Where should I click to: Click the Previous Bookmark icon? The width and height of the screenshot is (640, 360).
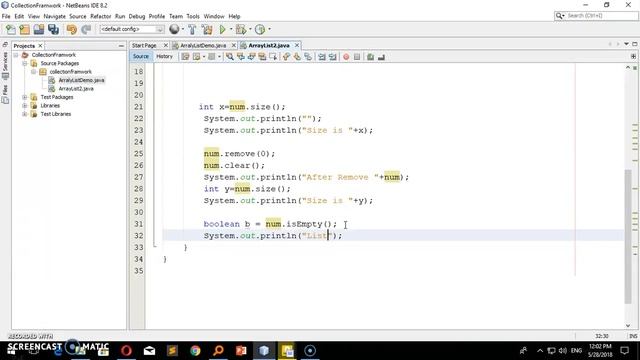point(286,57)
